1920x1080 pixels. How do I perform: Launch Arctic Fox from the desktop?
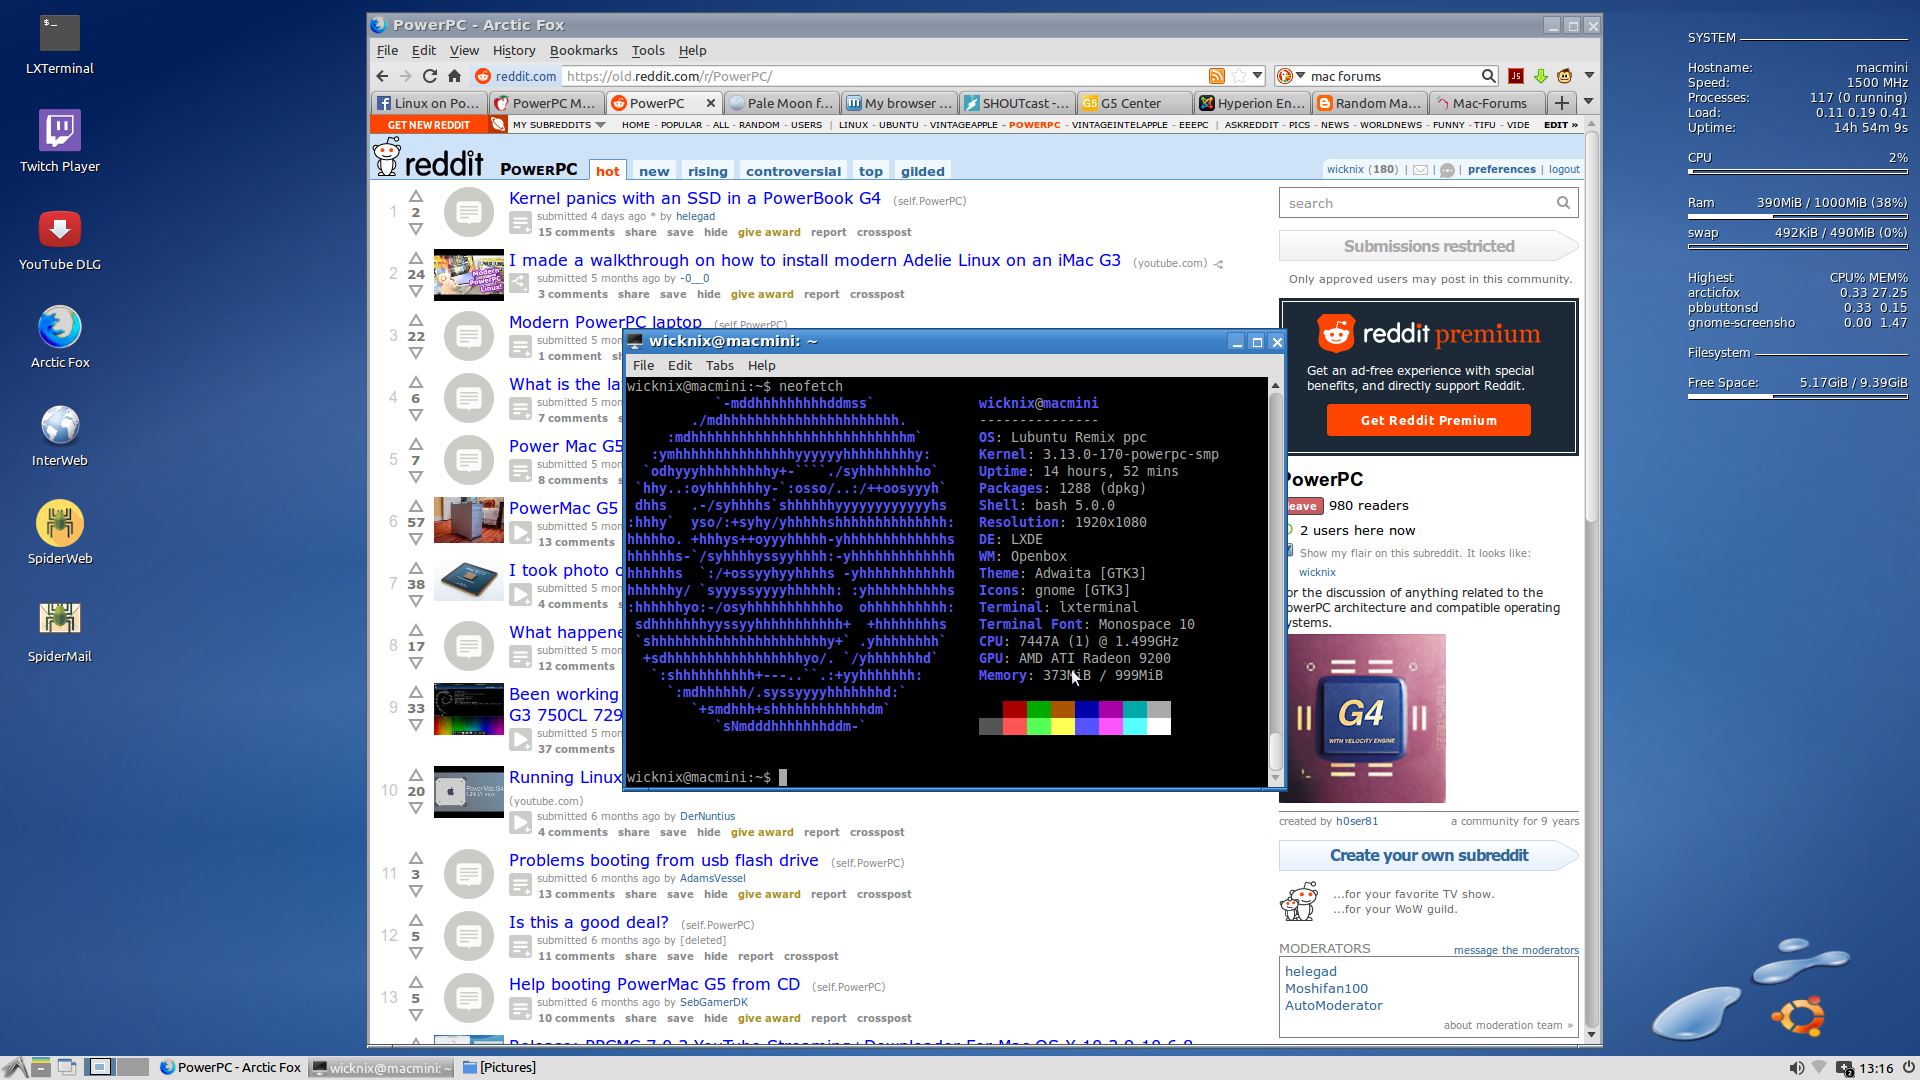pyautogui.click(x=59, y=338)
